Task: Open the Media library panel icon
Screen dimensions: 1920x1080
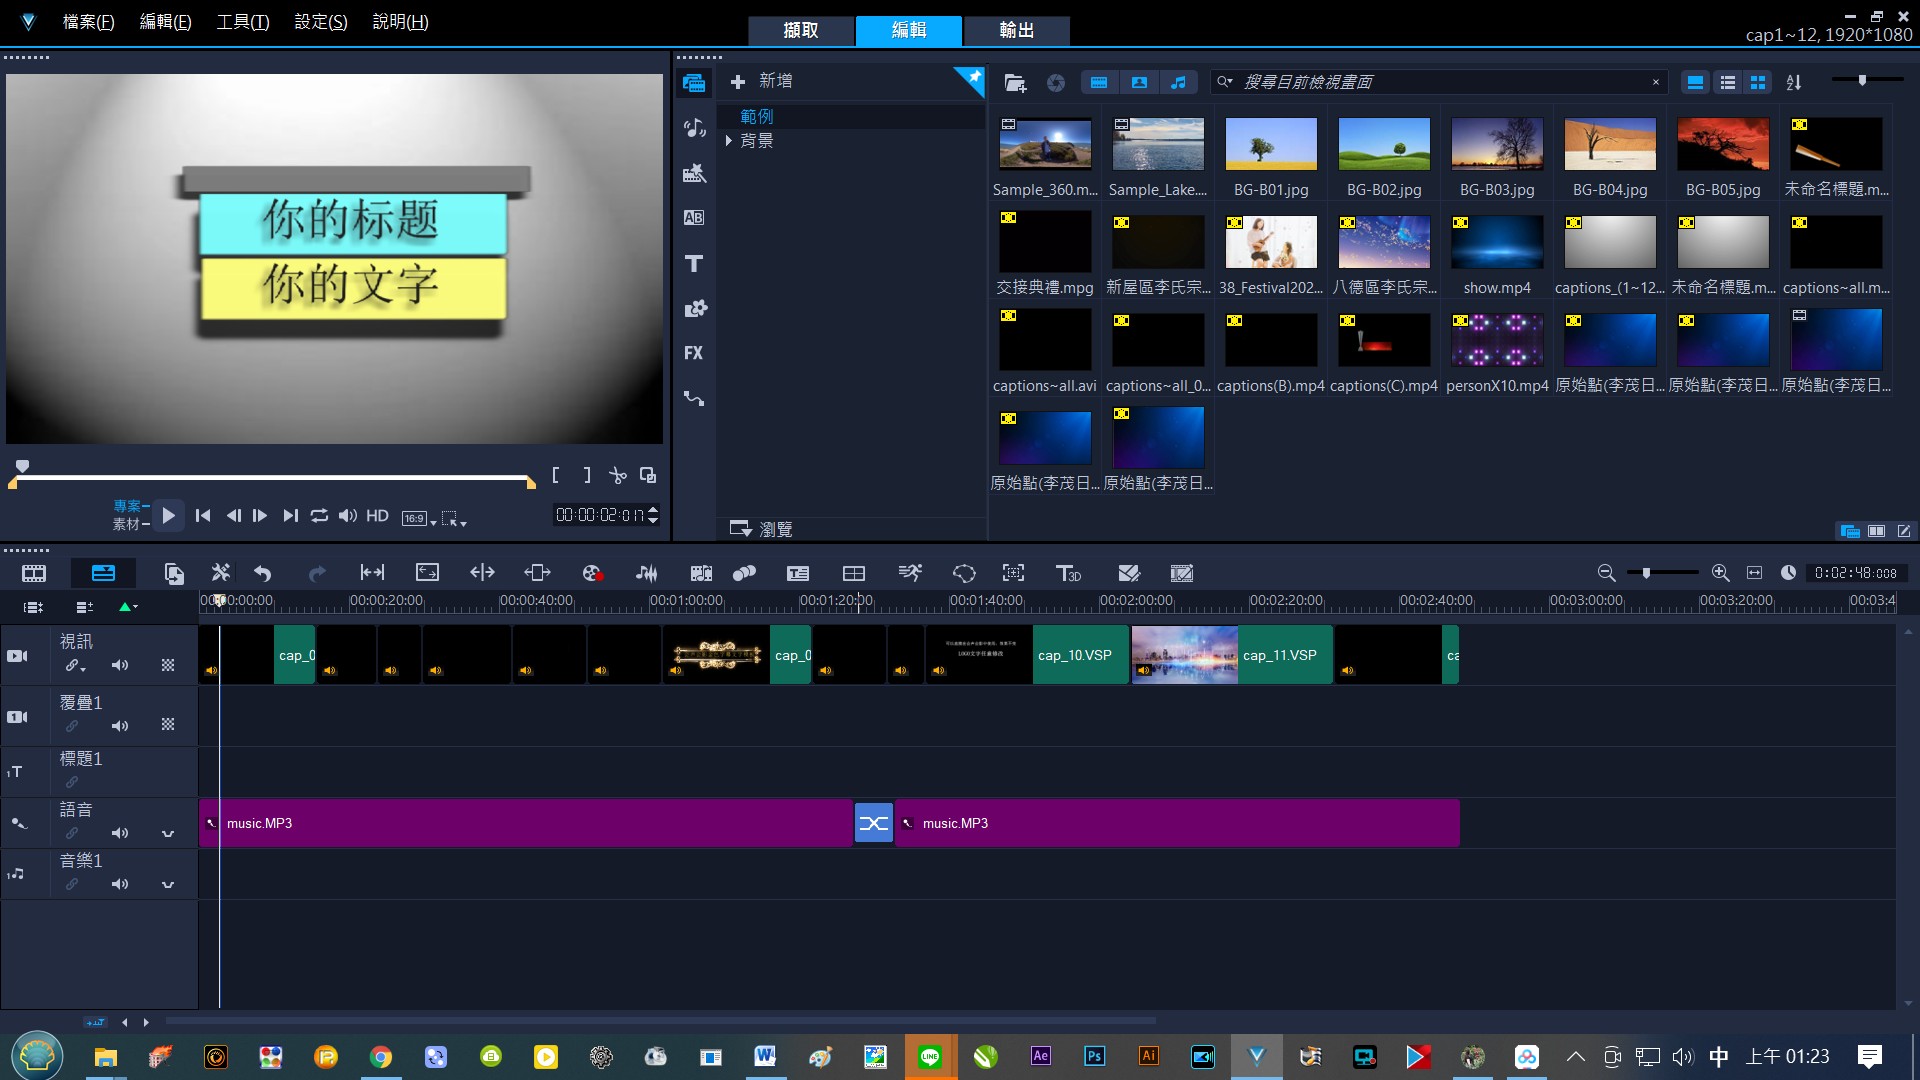Action: click(x=694, y=83)
